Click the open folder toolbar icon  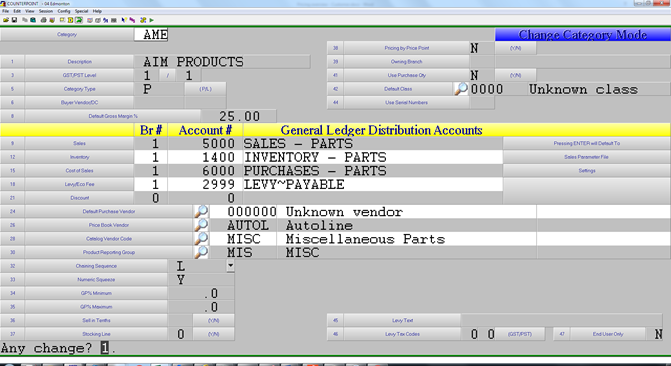6,20
